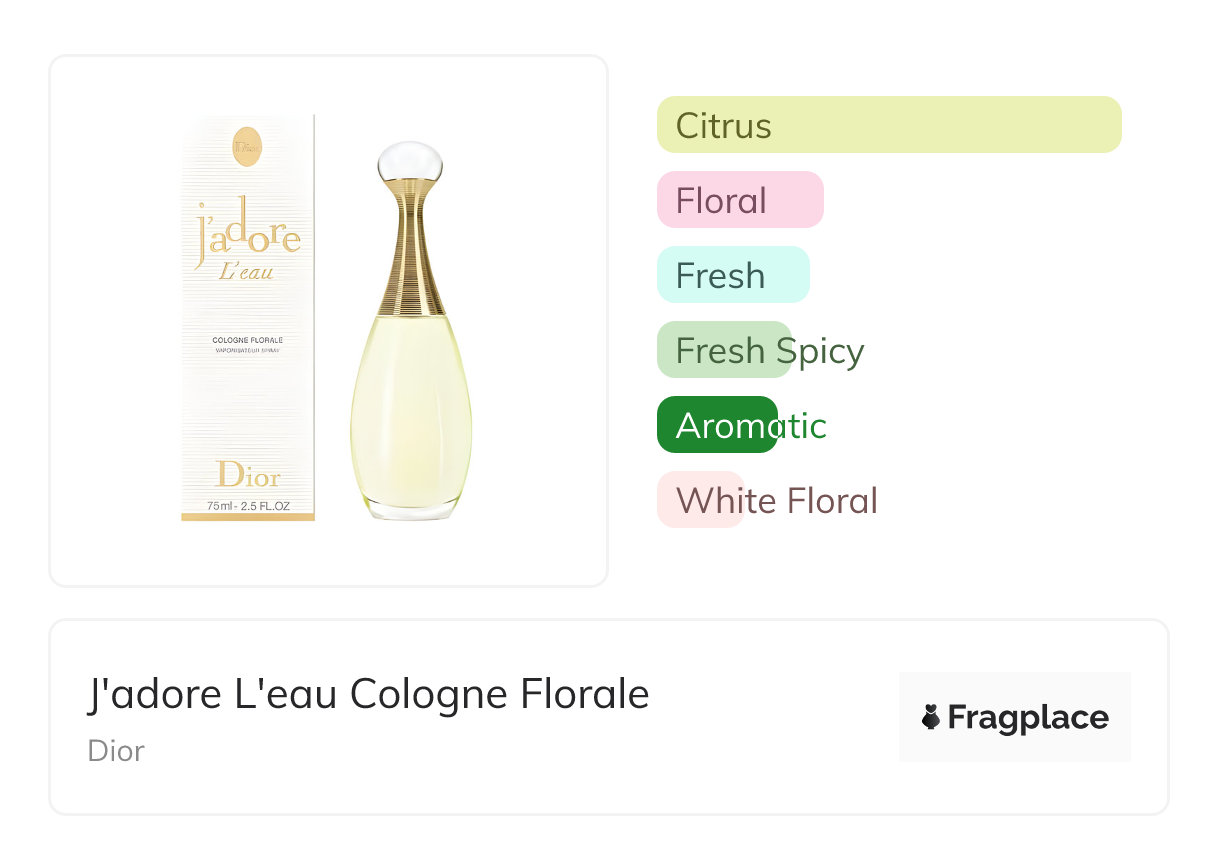
Task: Click the dark green Aromatic accord
Action: 717,425
